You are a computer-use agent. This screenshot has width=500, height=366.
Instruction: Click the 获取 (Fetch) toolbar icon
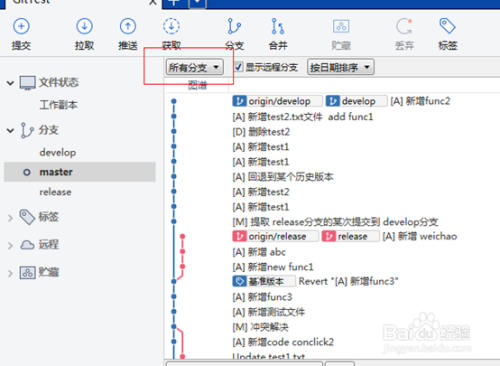[171, 26]
